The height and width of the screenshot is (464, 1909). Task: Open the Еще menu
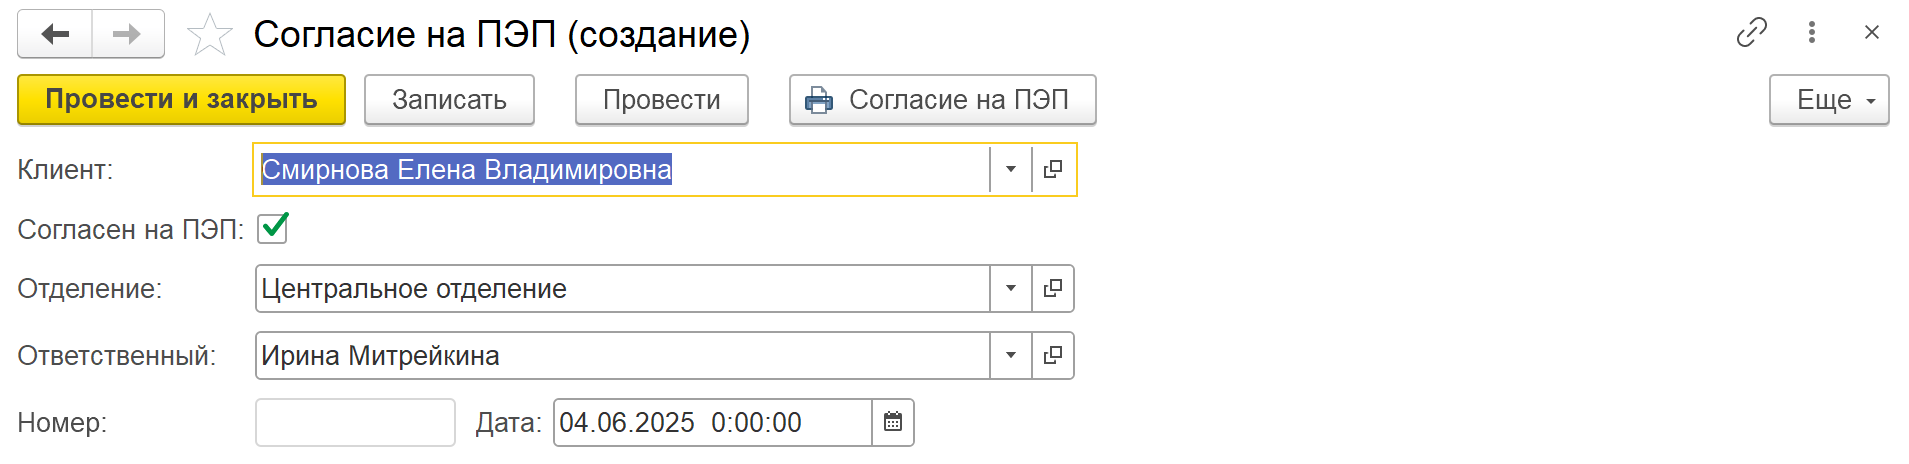click(1829, 100)
